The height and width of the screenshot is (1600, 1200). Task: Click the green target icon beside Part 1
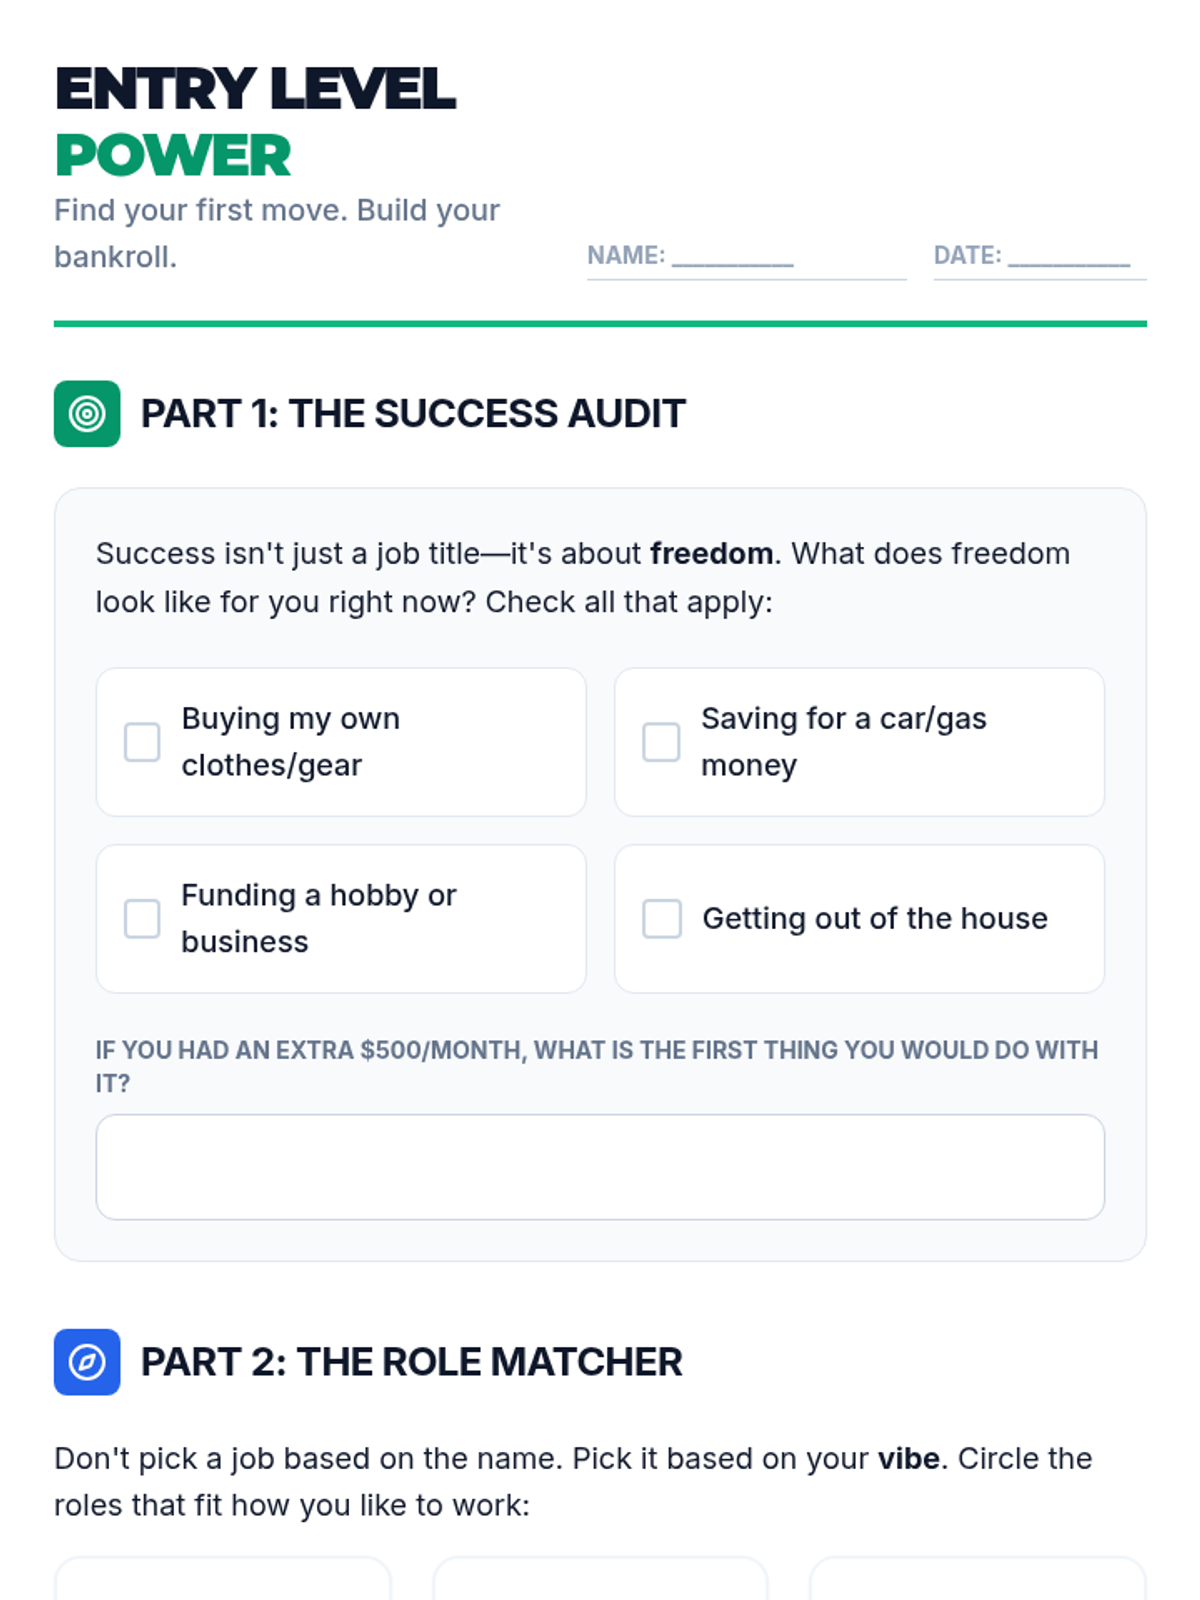pos(87,413)
